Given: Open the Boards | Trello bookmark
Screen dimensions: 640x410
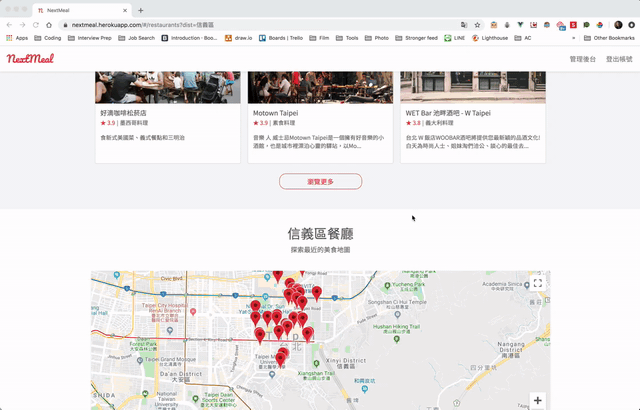Looking at the screenshot, I should point(281,38).
